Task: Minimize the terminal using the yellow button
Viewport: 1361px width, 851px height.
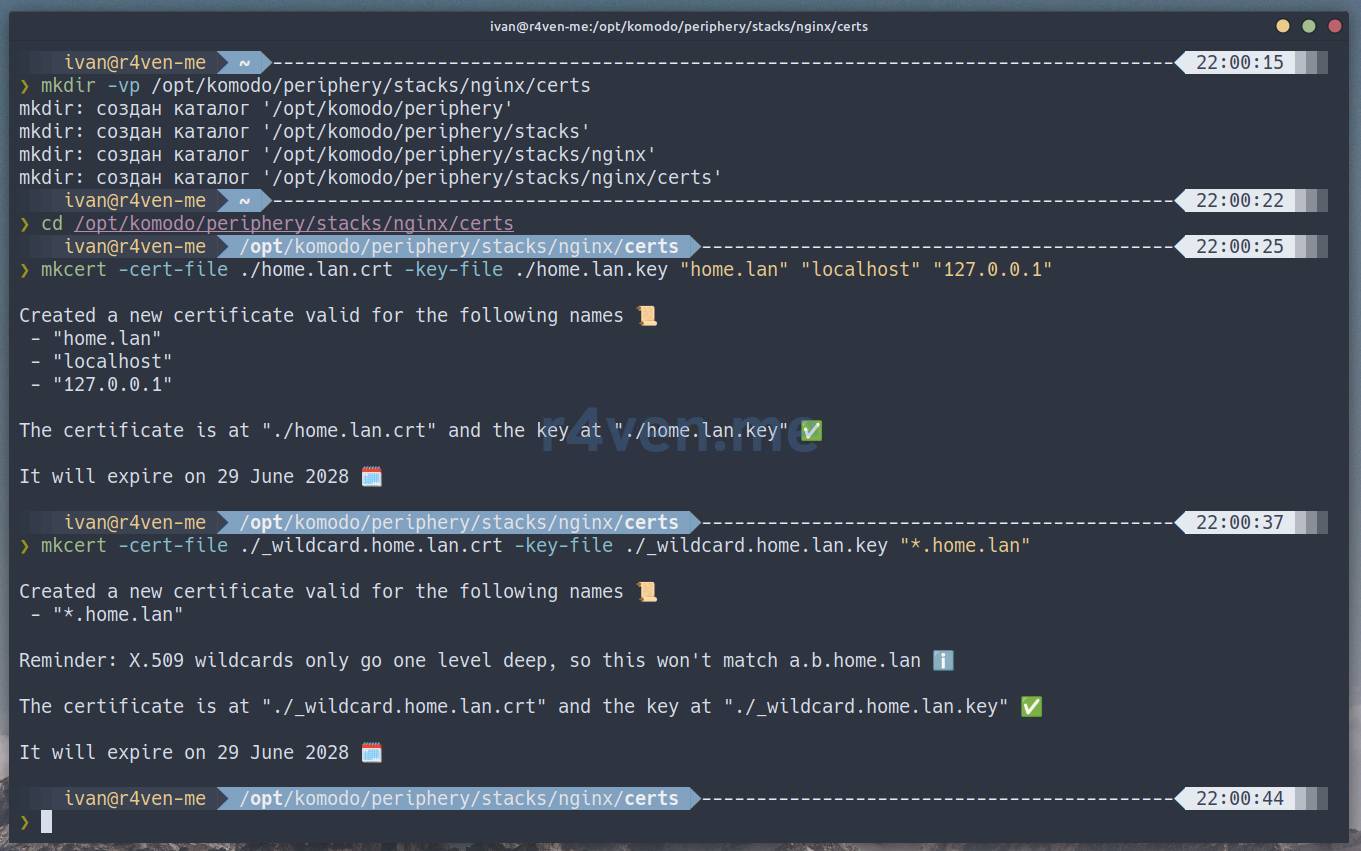Action: [x=1283, y=26]
